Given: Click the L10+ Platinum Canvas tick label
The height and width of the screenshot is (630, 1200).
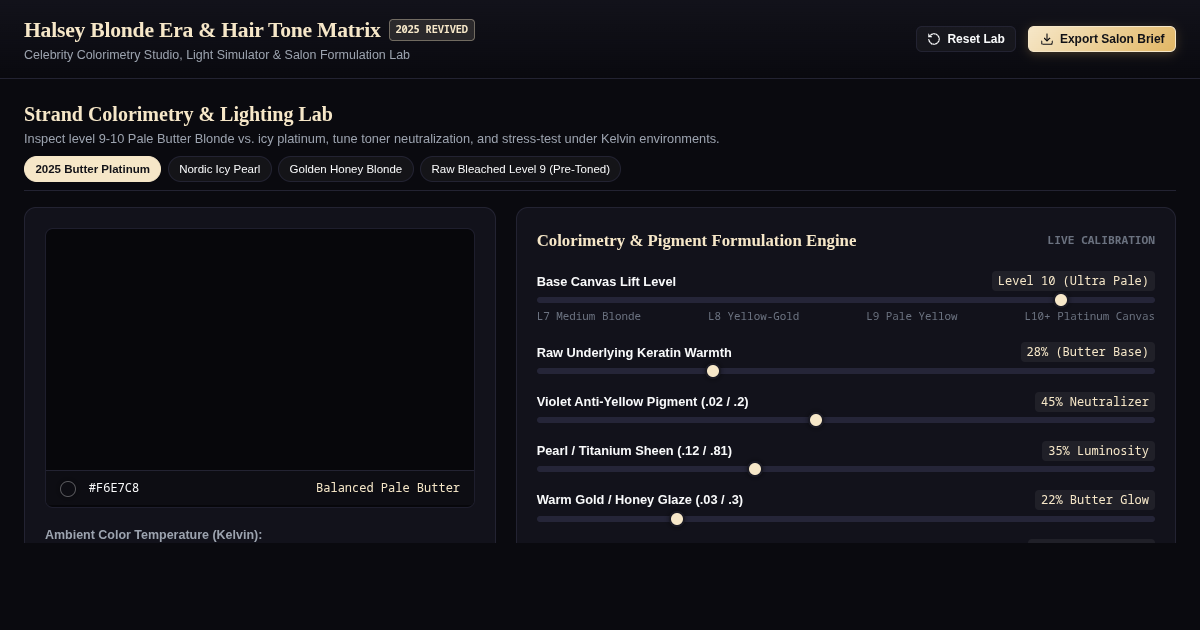Looking at the screenshot, I should 1089,316.
